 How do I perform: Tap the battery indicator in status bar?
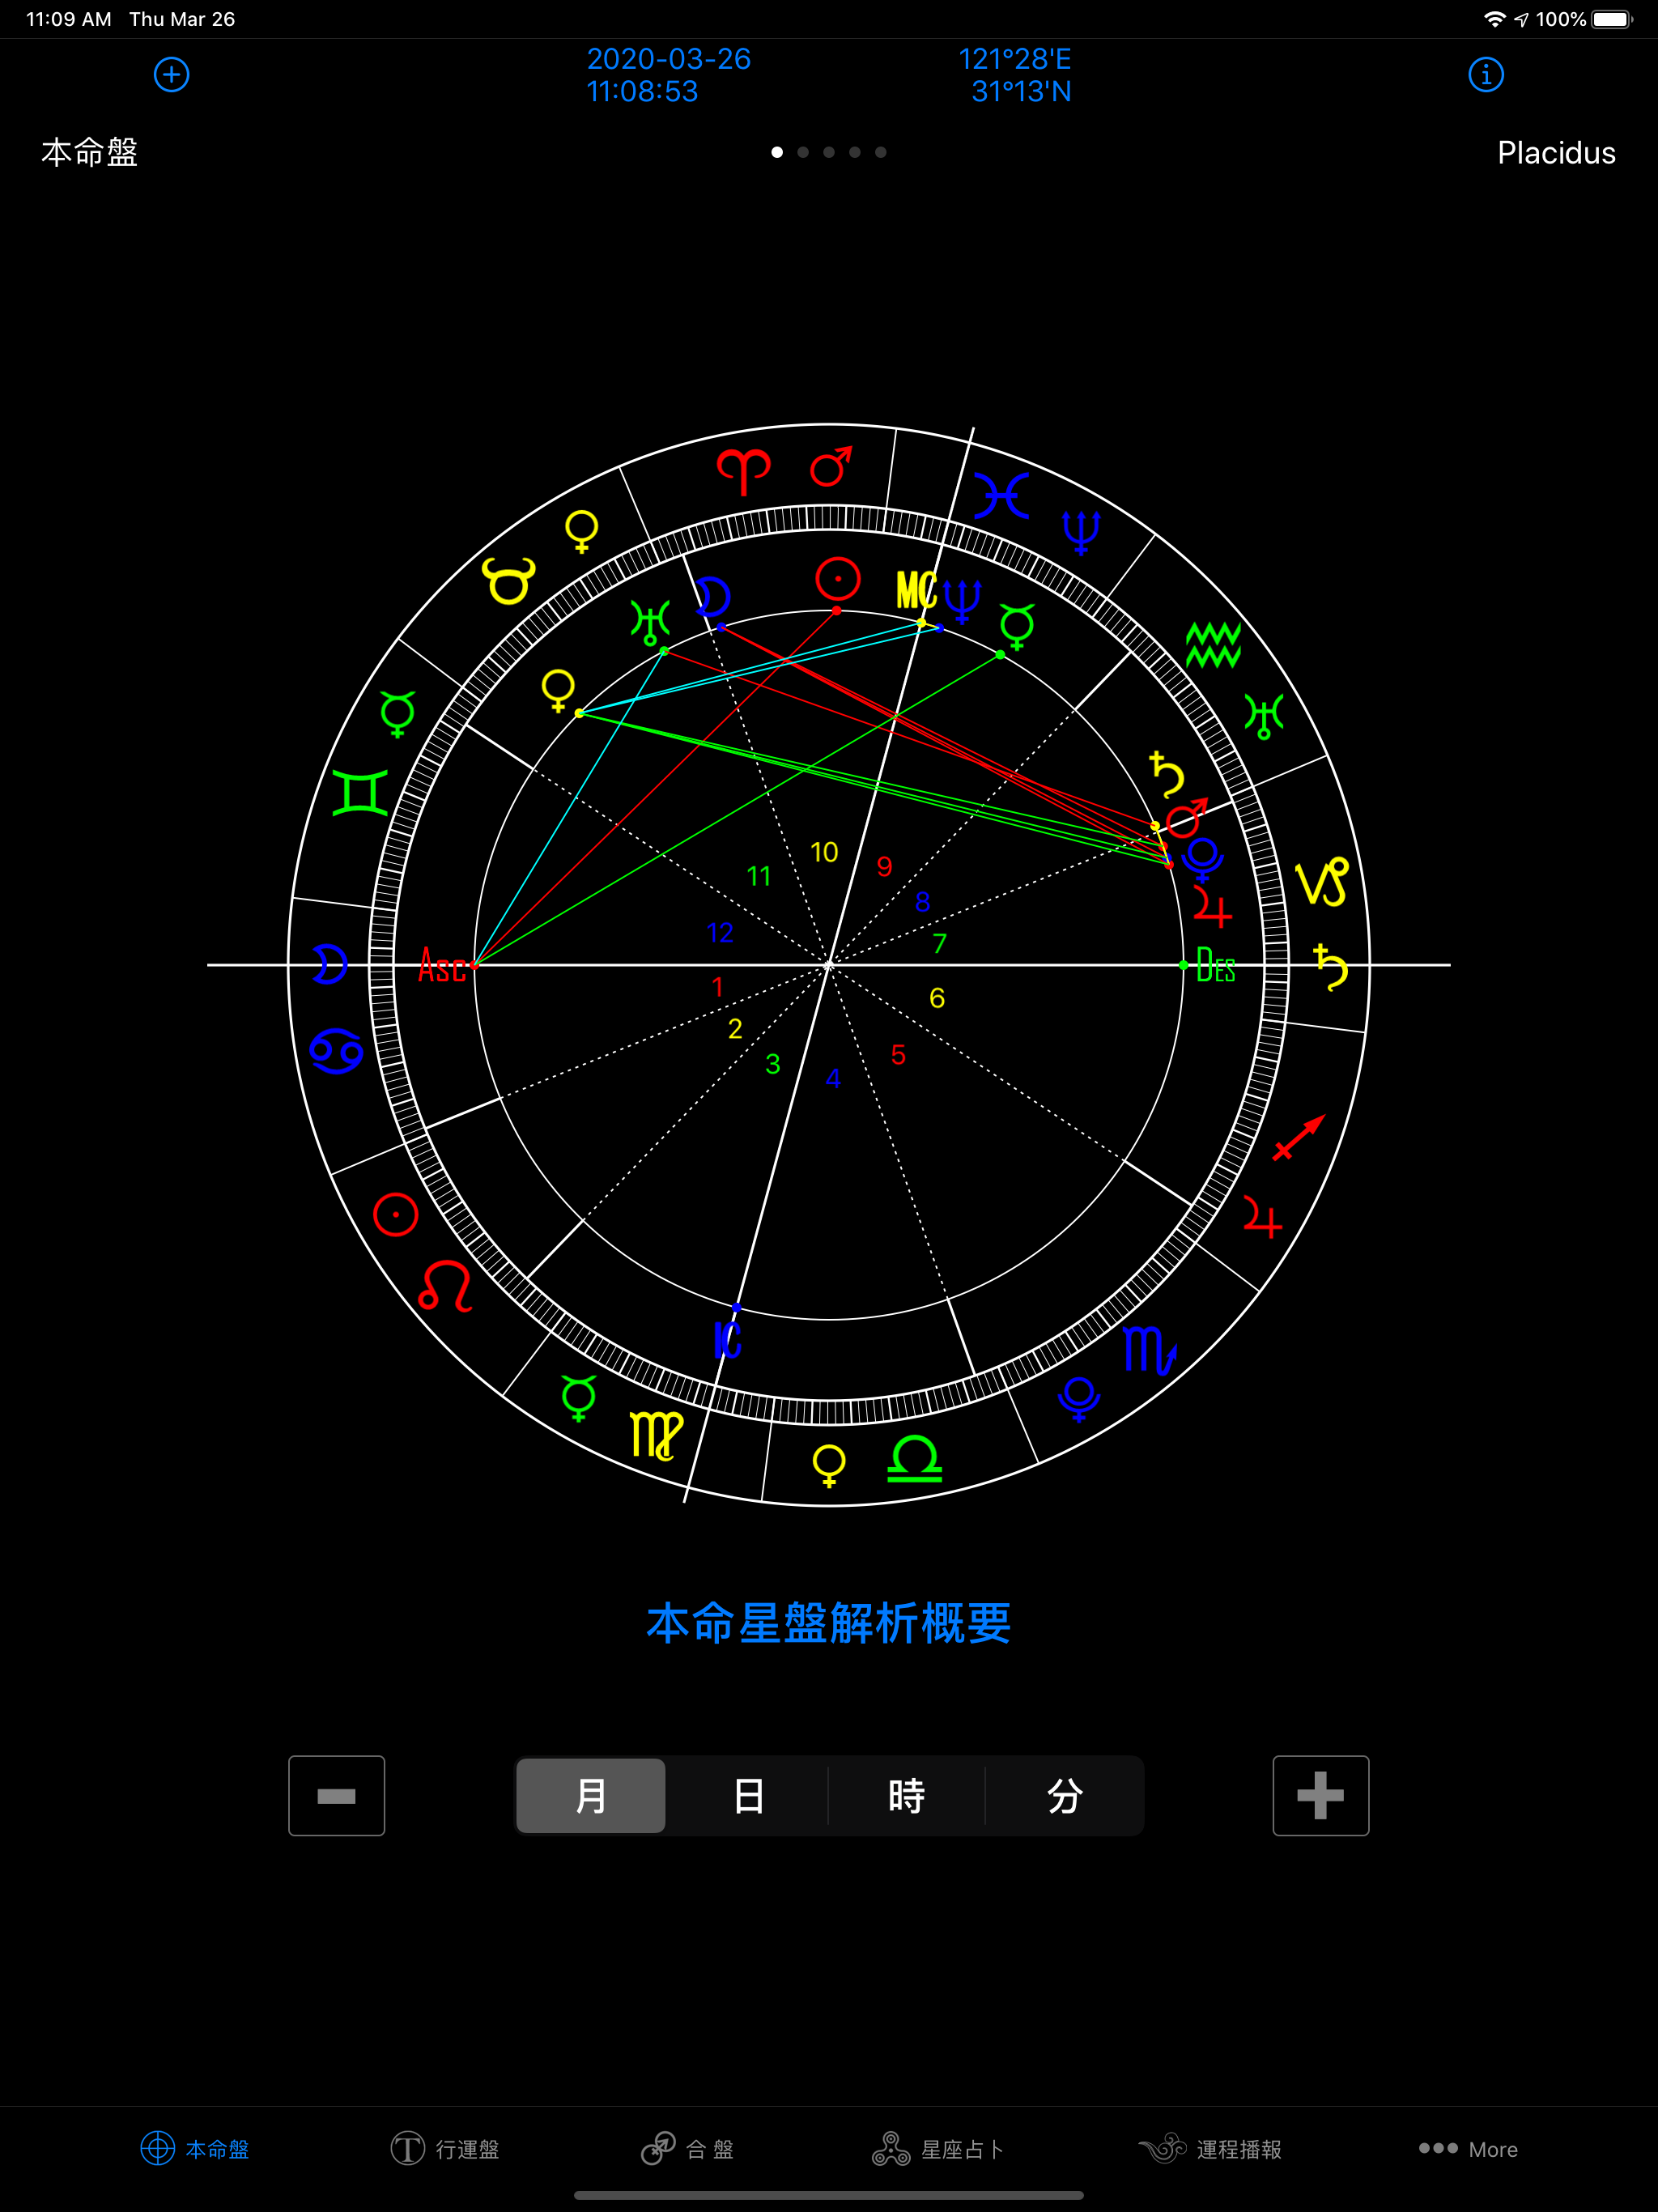pos(1612,19)
